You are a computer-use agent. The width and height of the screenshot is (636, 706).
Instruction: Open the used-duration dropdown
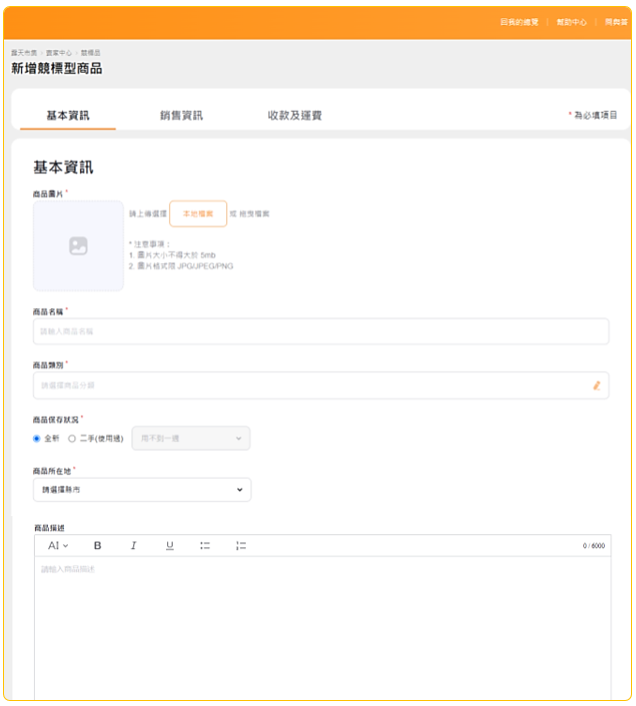click(x=191, y=438)
